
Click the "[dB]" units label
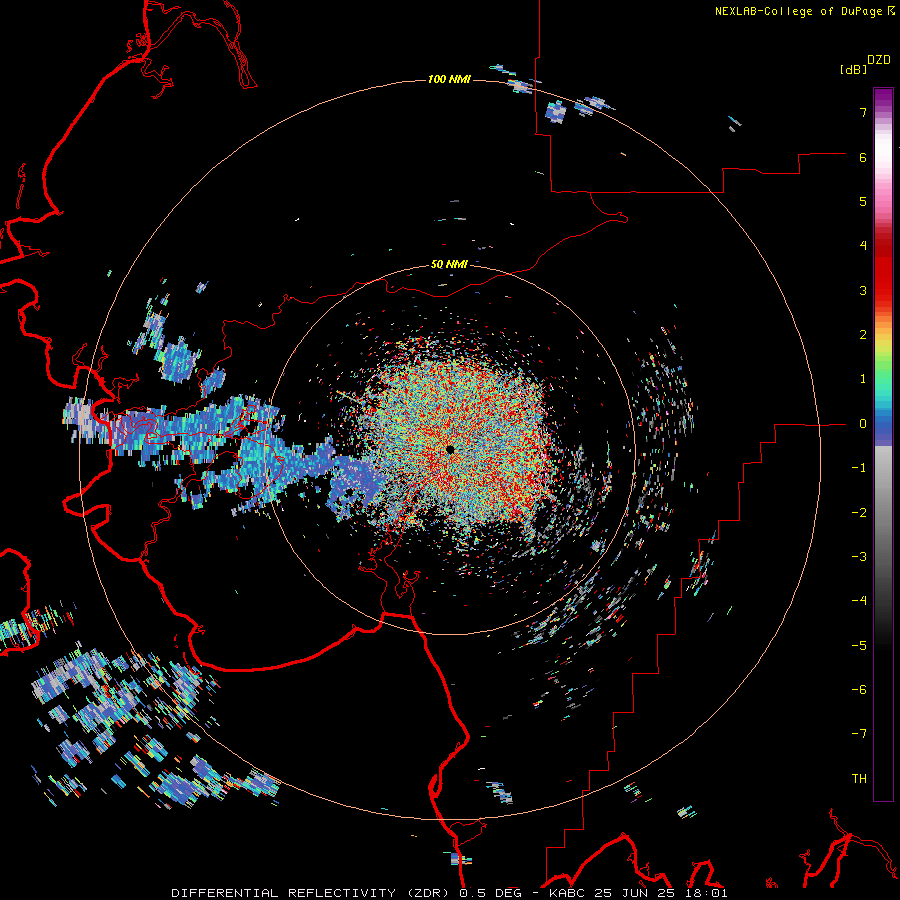pos(854,69)
